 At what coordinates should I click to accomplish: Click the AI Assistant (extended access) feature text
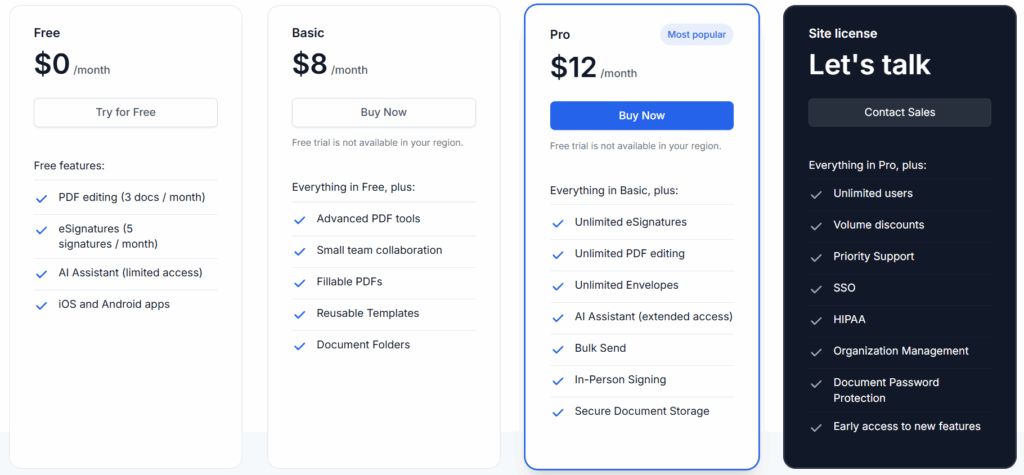coord(653,316)
